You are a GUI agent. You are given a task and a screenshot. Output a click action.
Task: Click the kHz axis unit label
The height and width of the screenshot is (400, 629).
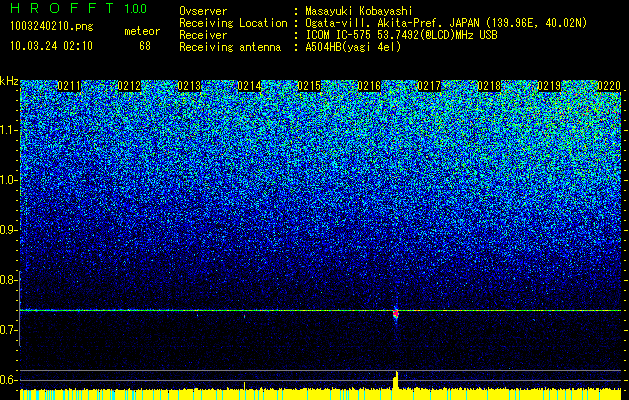[x=9, y=81]
